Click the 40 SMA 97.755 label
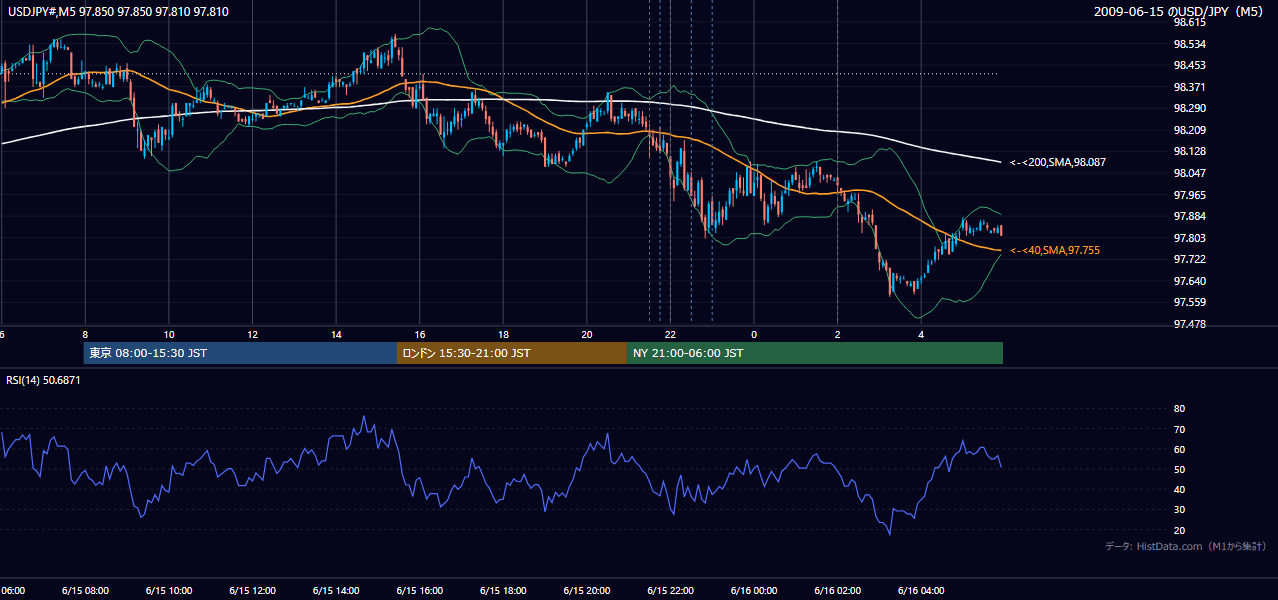Viewport: 1278px width, 600px height. click(x=1055, y=250)
